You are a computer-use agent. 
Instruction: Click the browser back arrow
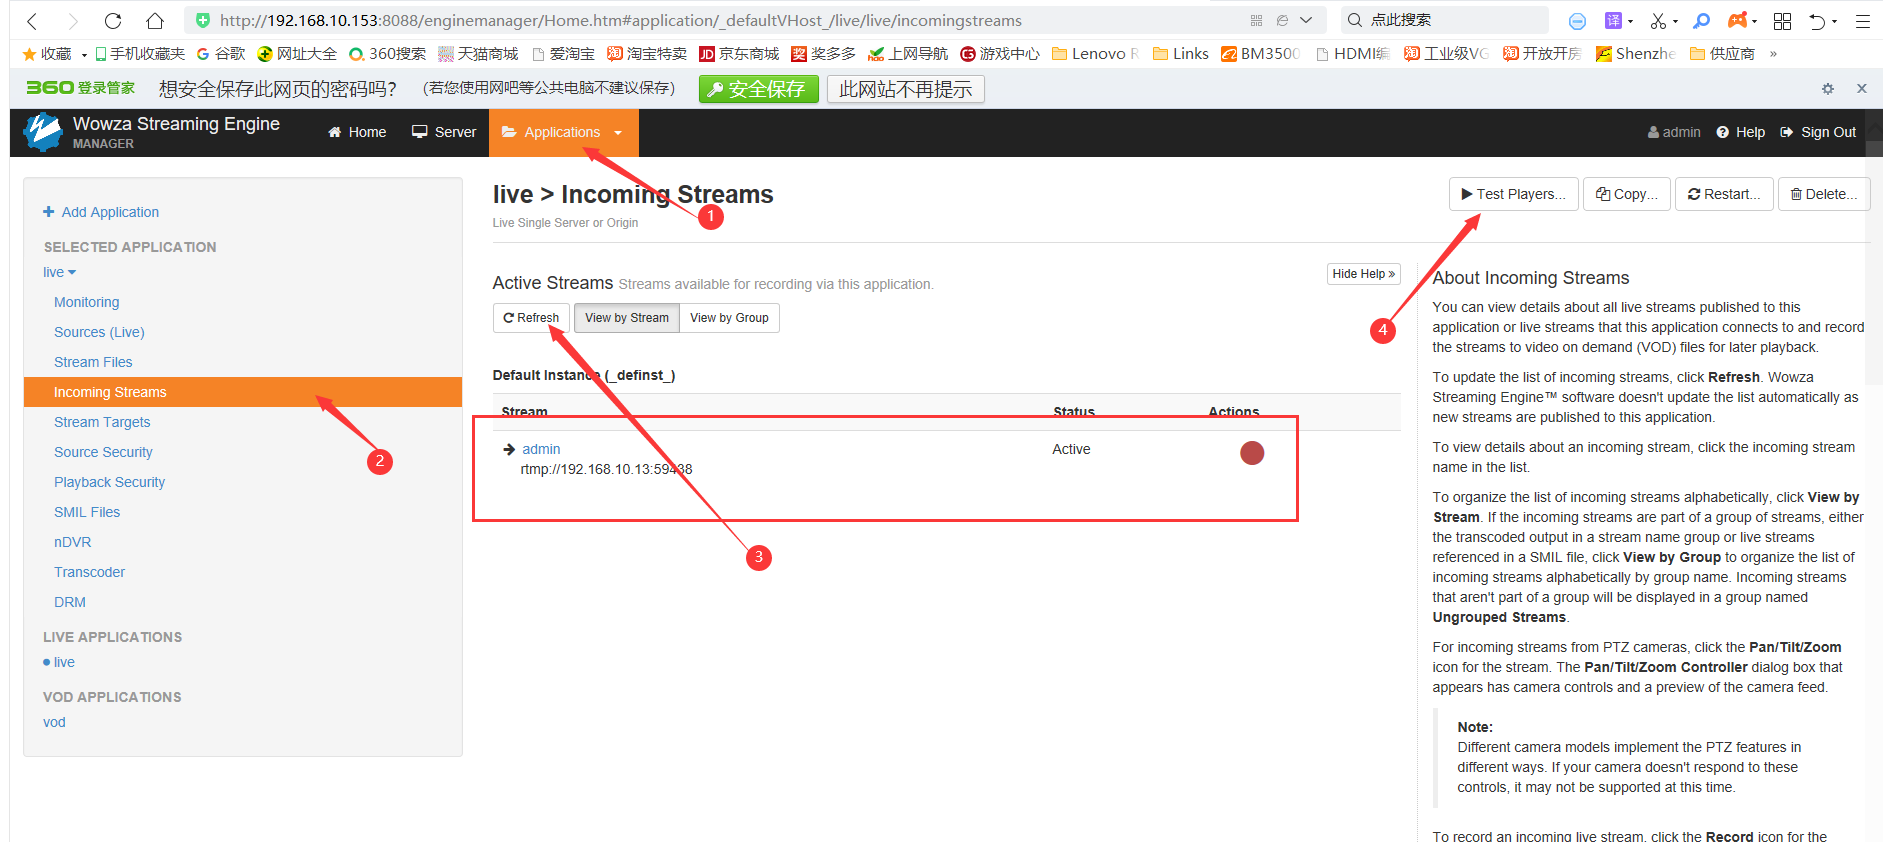tap(32, 21)
